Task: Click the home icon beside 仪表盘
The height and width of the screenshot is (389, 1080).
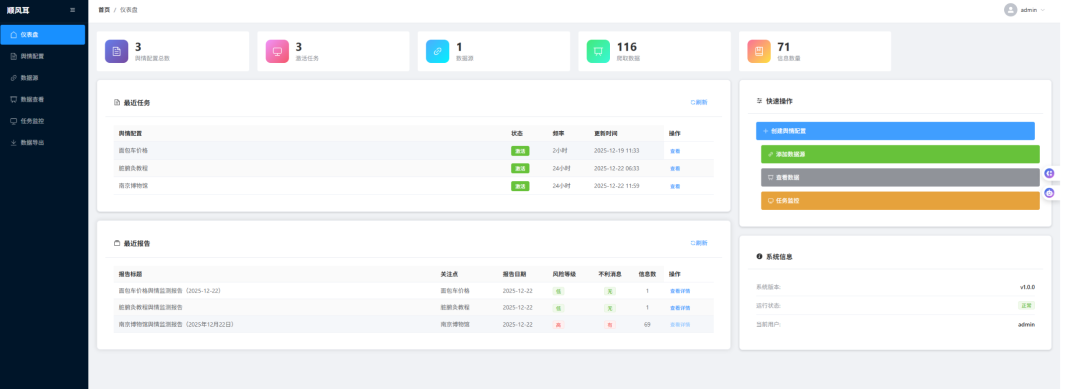Action: pos(14,34)
